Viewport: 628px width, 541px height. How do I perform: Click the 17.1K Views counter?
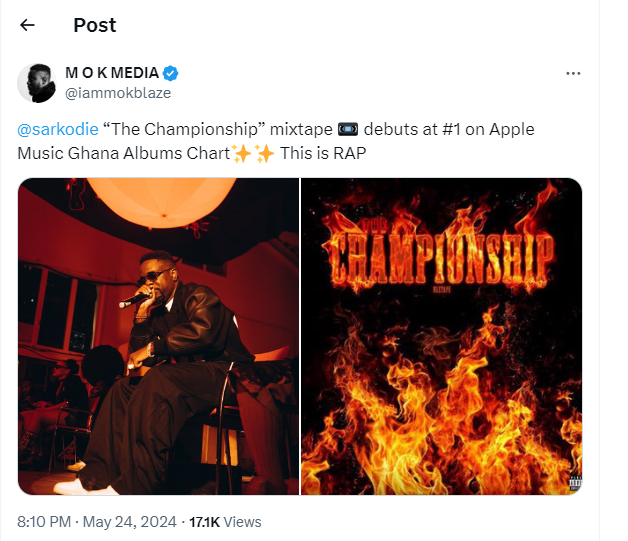pos(225,522)
